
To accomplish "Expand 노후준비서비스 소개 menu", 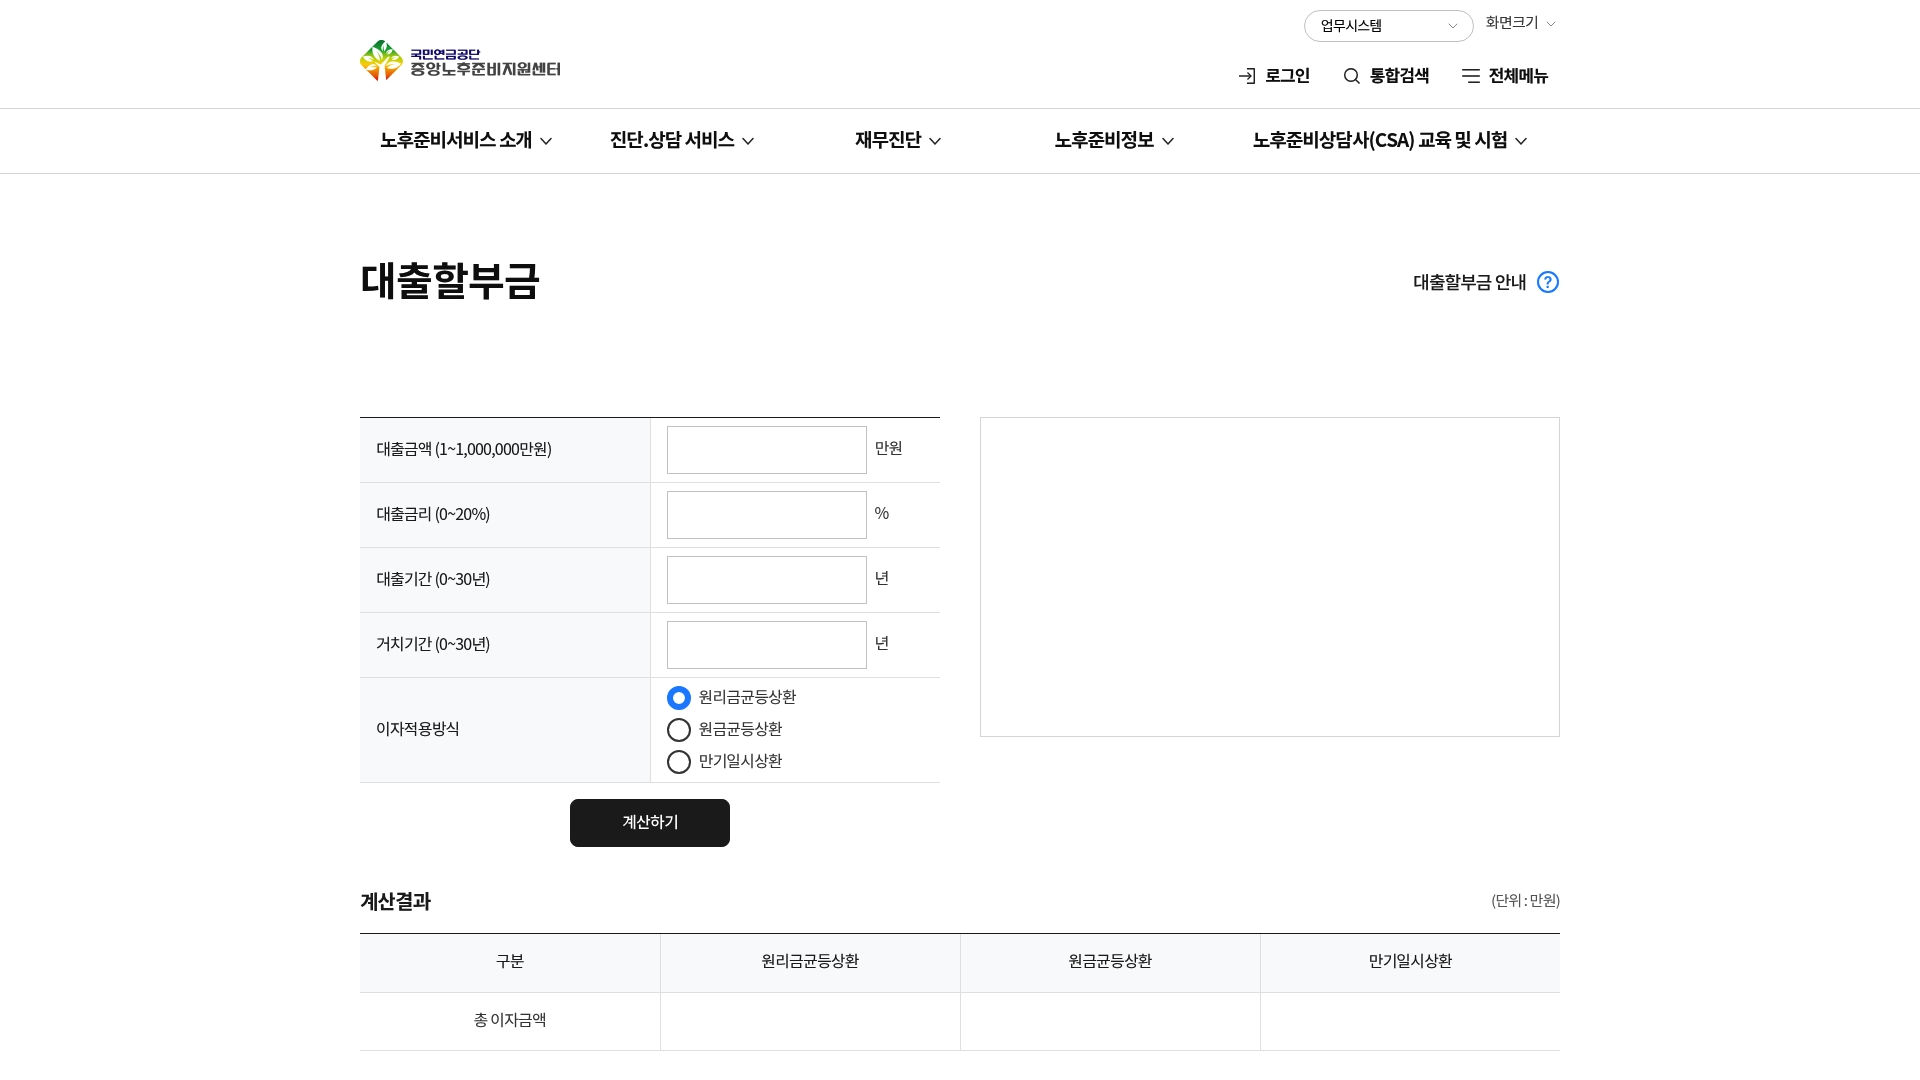I will point(465,140).
